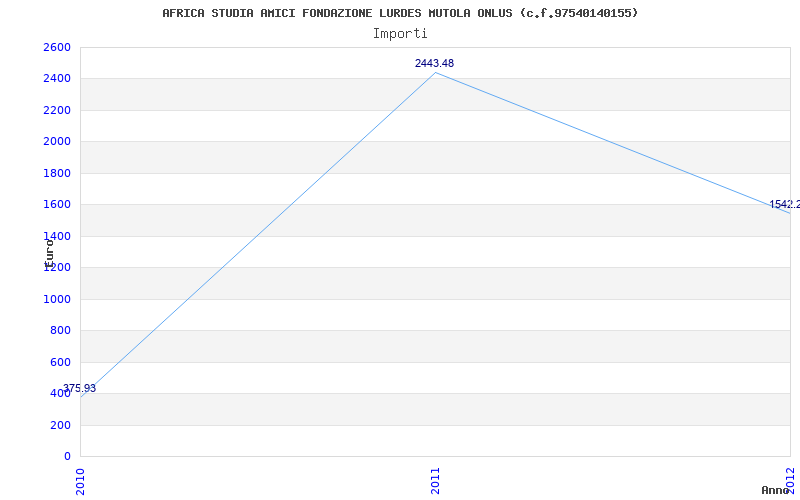Image resolution: width=800 pixels, height=500 pixels.
Task: Click the 375.93 data point label
Action: [80, 388]
